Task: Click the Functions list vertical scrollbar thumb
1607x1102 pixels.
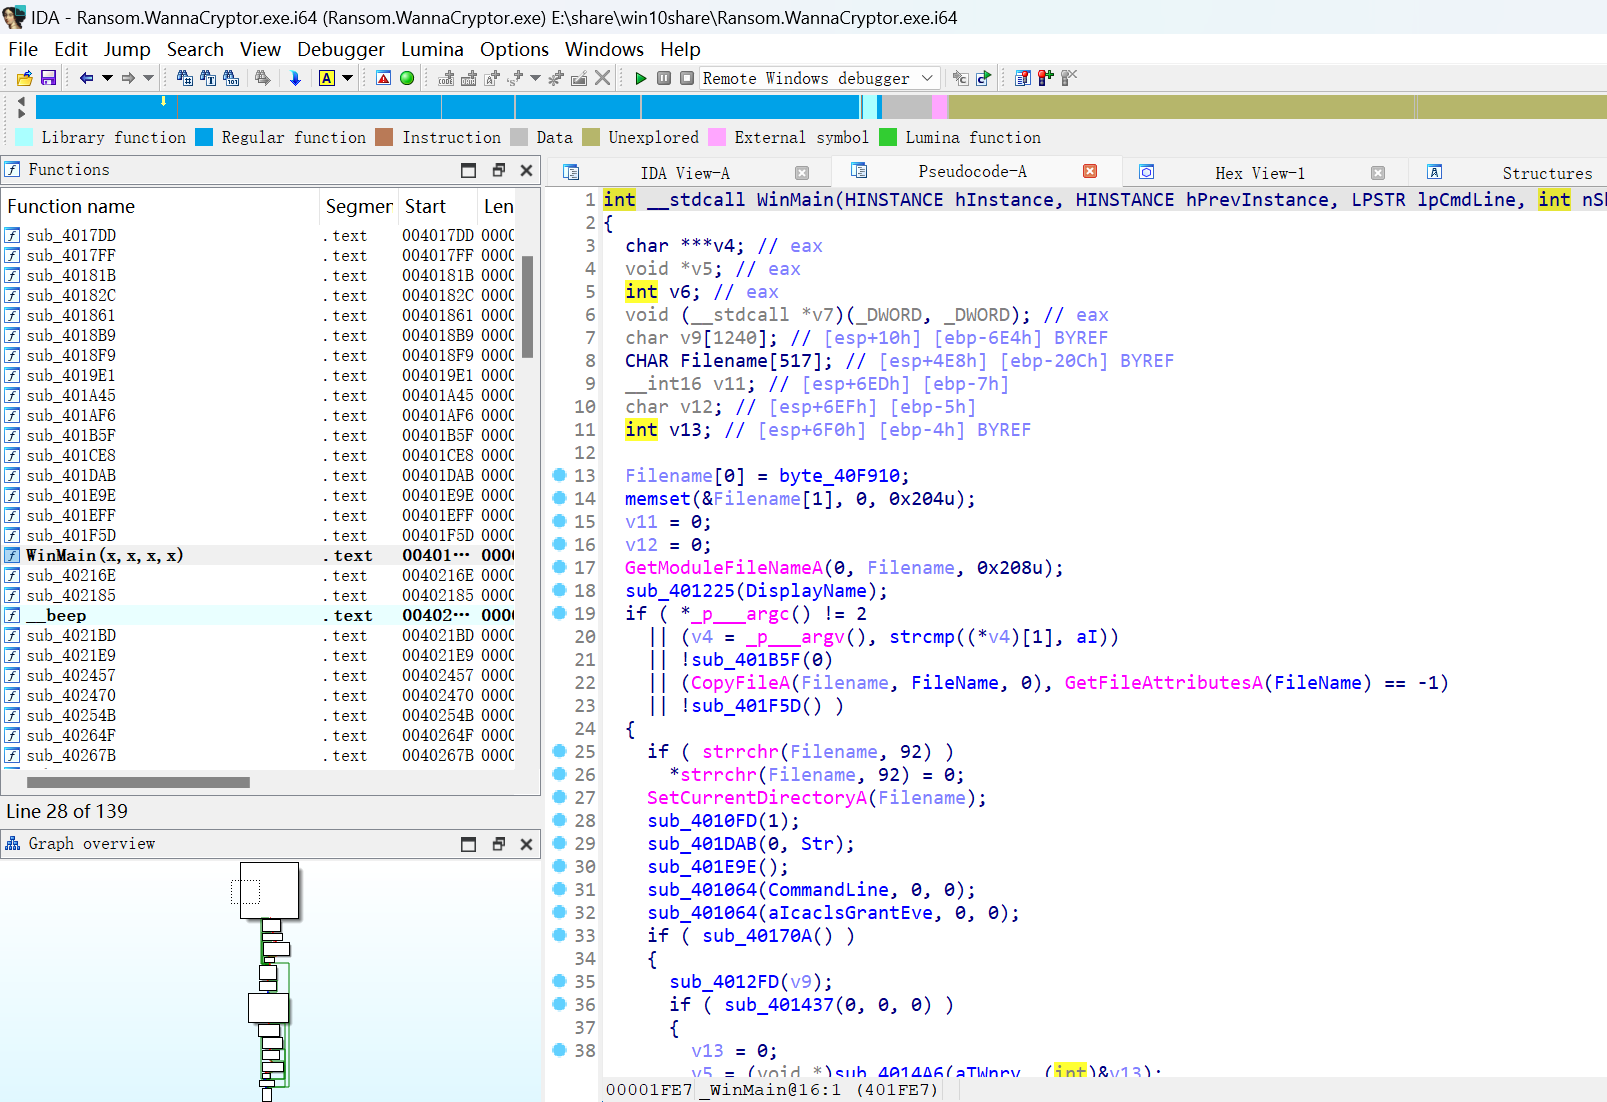Action: click(x=527, y=306)
